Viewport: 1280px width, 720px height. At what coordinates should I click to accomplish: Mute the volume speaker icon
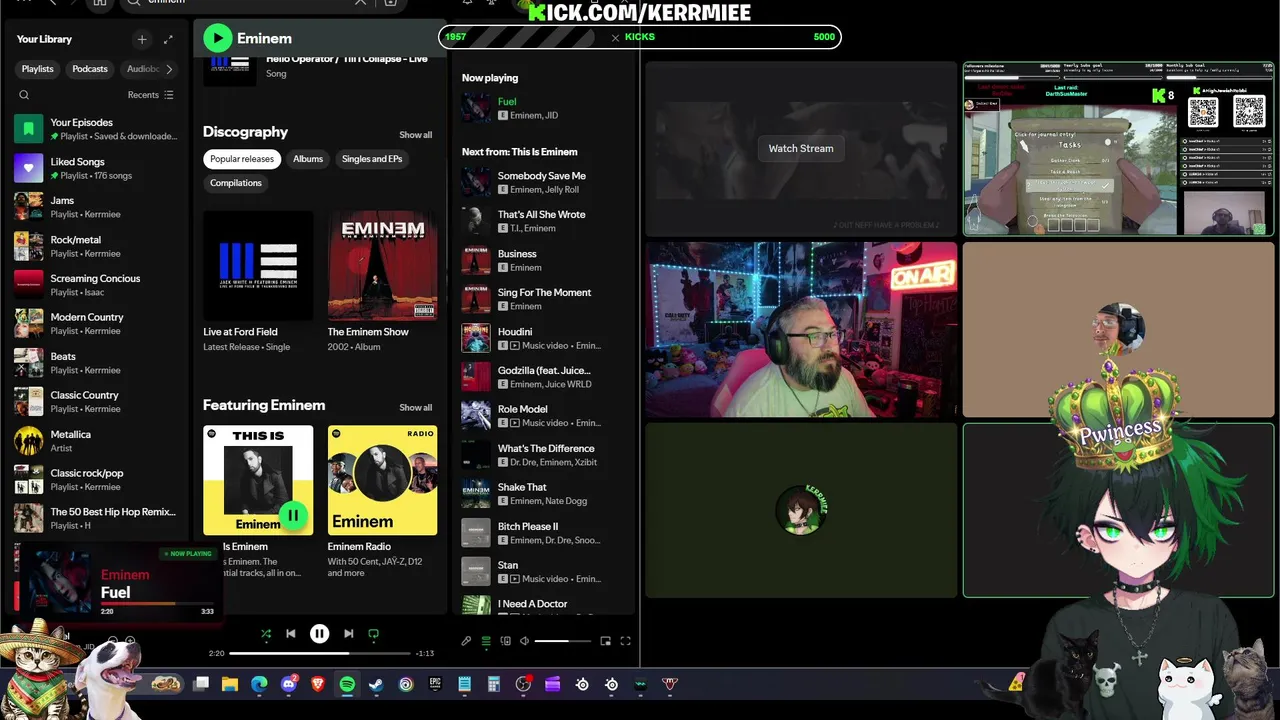[524, 641]
